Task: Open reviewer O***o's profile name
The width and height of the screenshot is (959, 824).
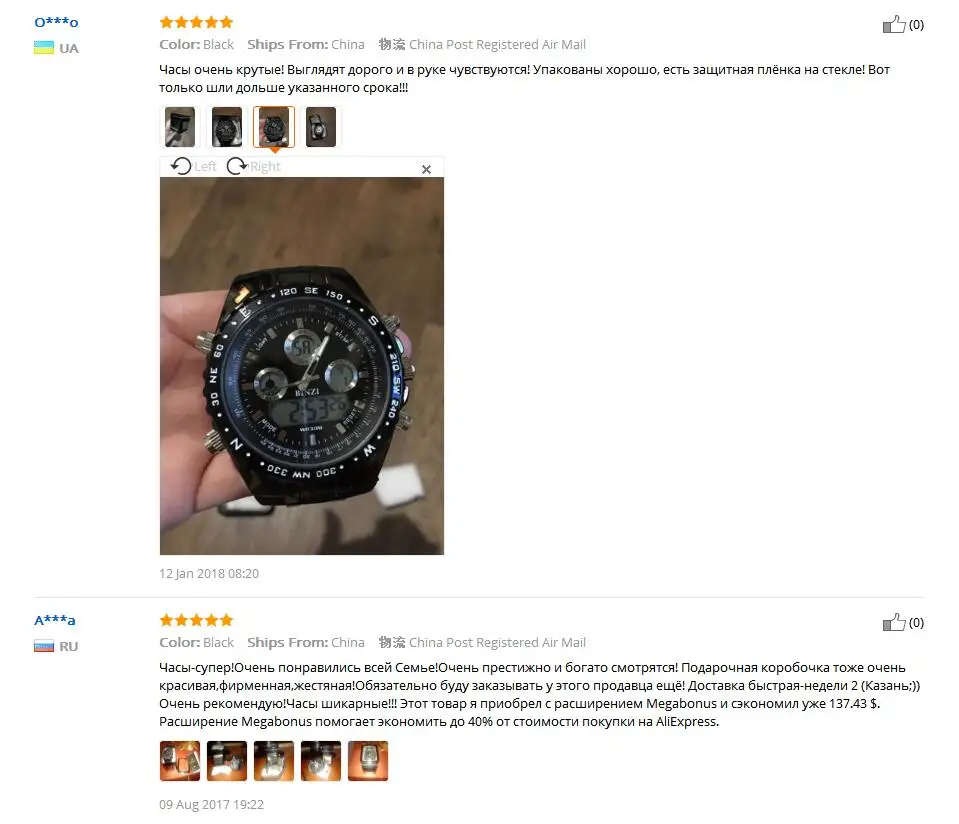Action: [x=56, y=23]
